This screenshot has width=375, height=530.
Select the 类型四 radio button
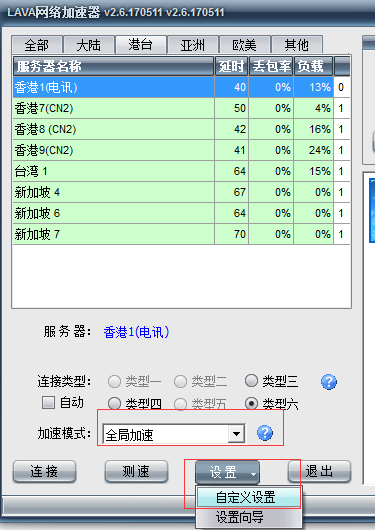114,403
